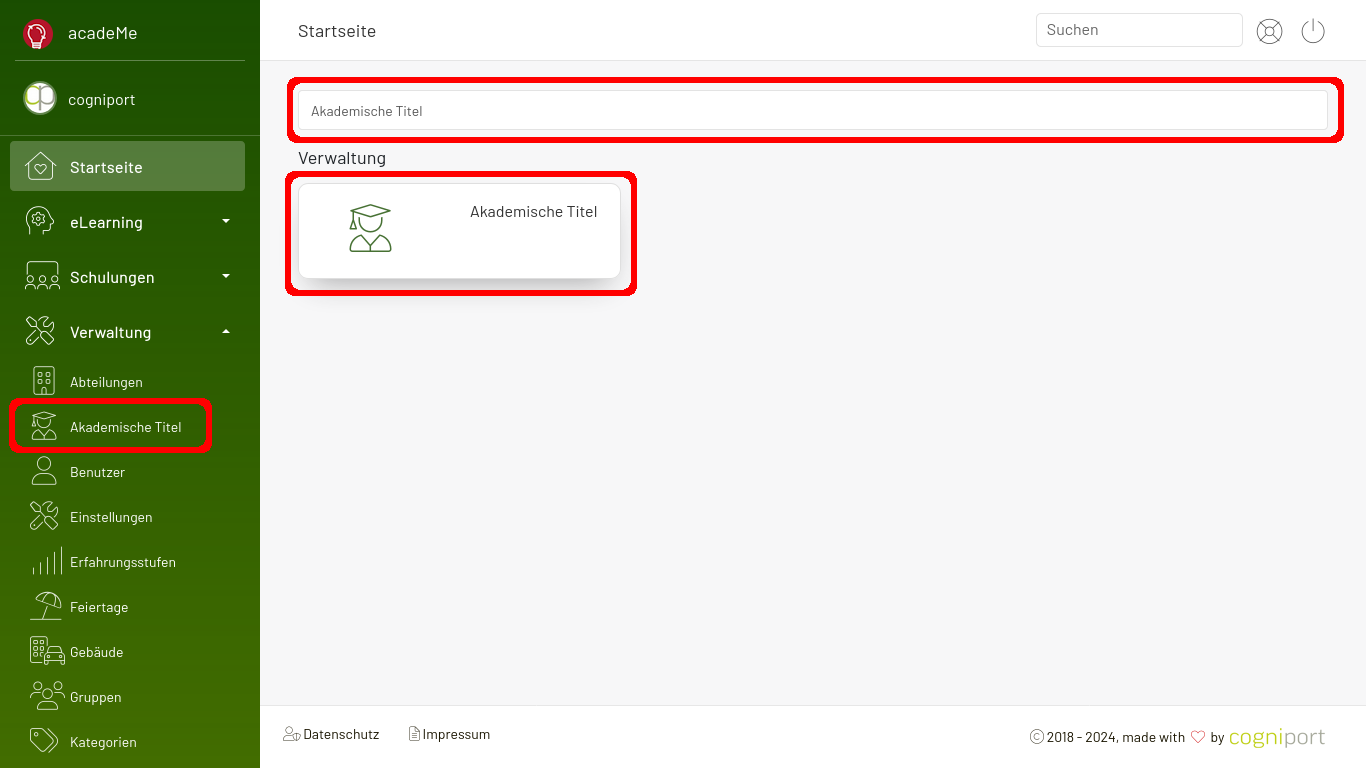Open Benutzer under Verwaltung
1366x768 pixels.
click(x=97, y=472)
